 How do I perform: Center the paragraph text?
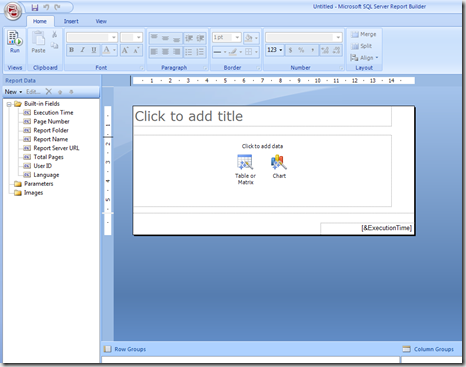pos(165,52)
